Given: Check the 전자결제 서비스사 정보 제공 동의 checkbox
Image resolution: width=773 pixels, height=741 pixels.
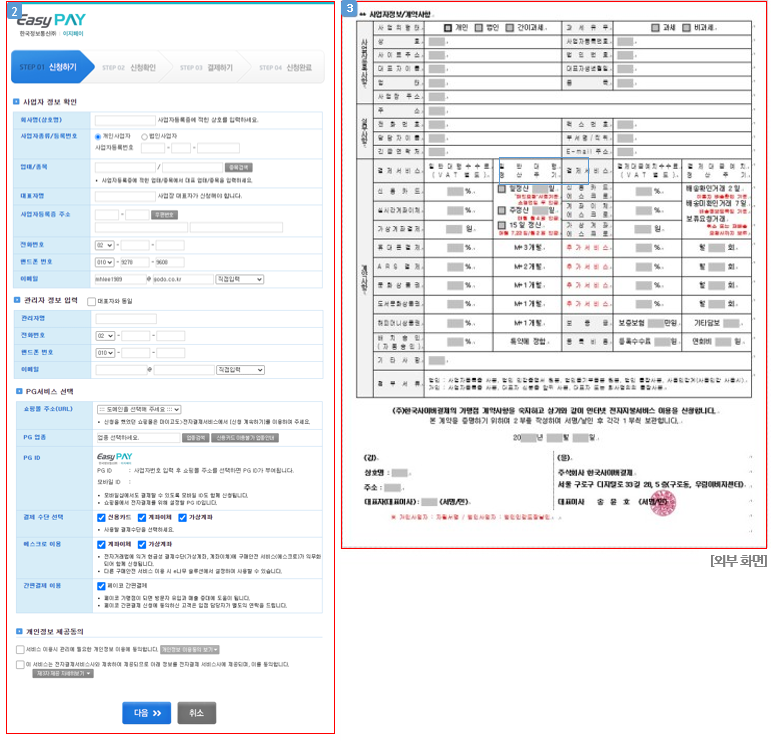Looking at the screenshot, I should click(x=20, y=665).
